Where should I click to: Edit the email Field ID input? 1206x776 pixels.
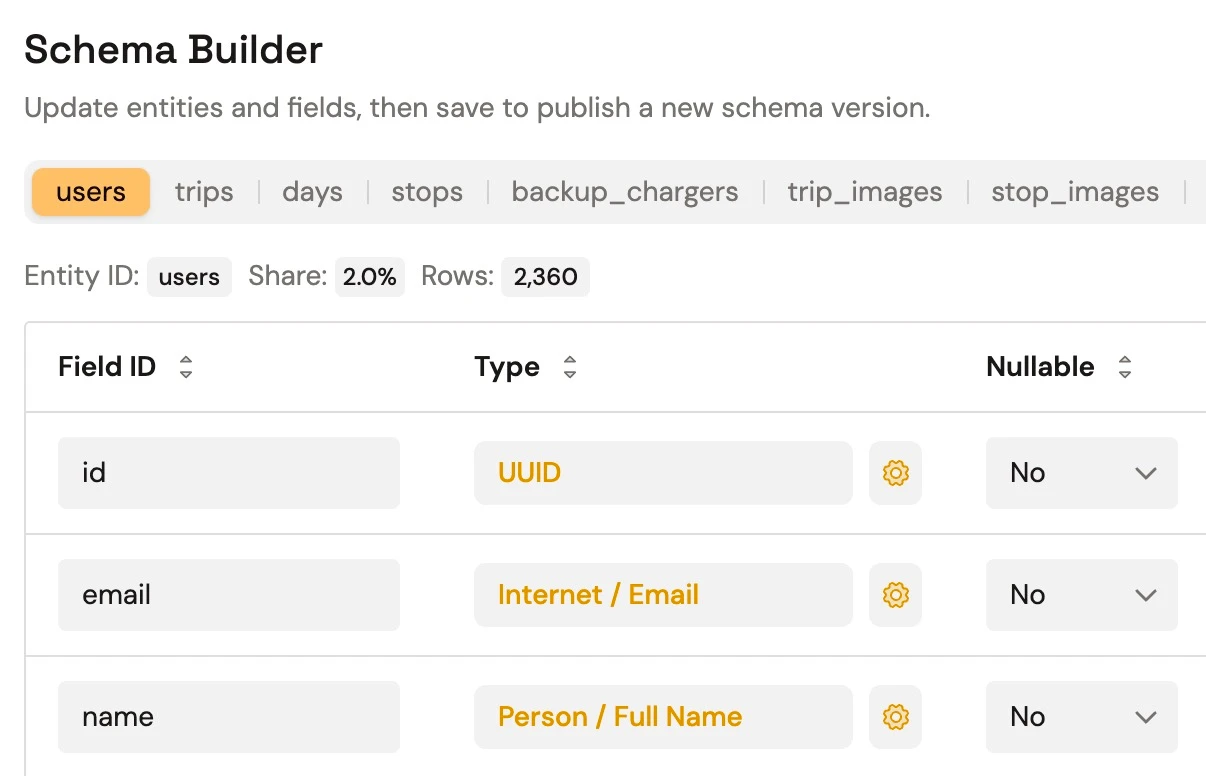click(x=229, y=595)
